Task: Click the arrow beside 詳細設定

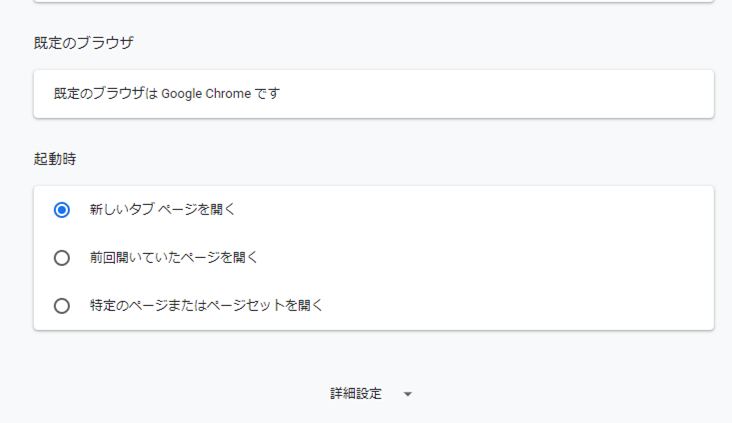Action: coord(408,394)
